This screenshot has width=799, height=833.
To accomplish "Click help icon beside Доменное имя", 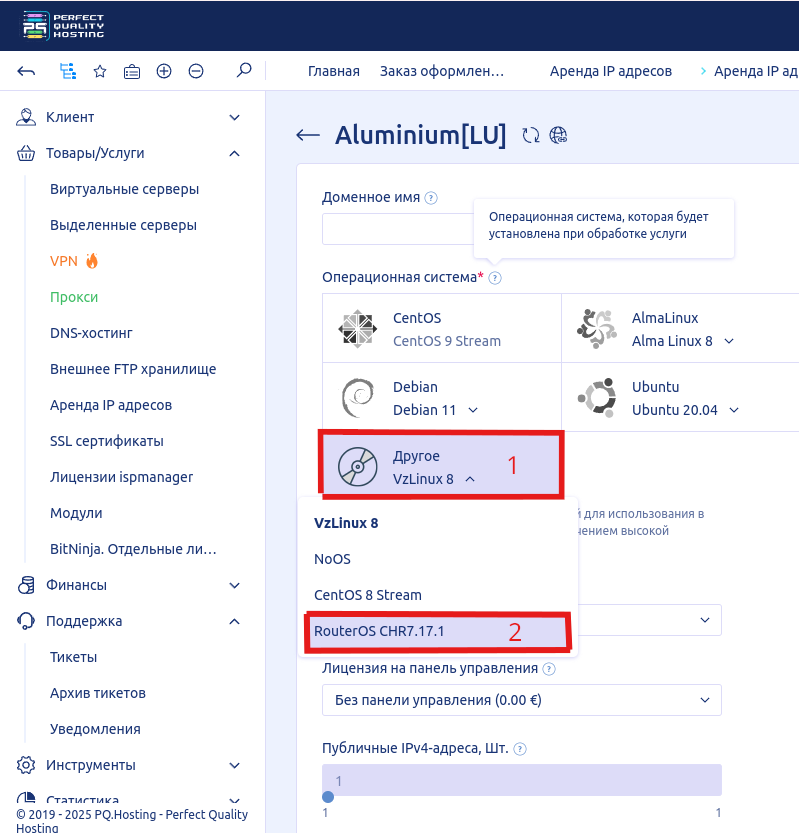I will [x=431, y=198].
